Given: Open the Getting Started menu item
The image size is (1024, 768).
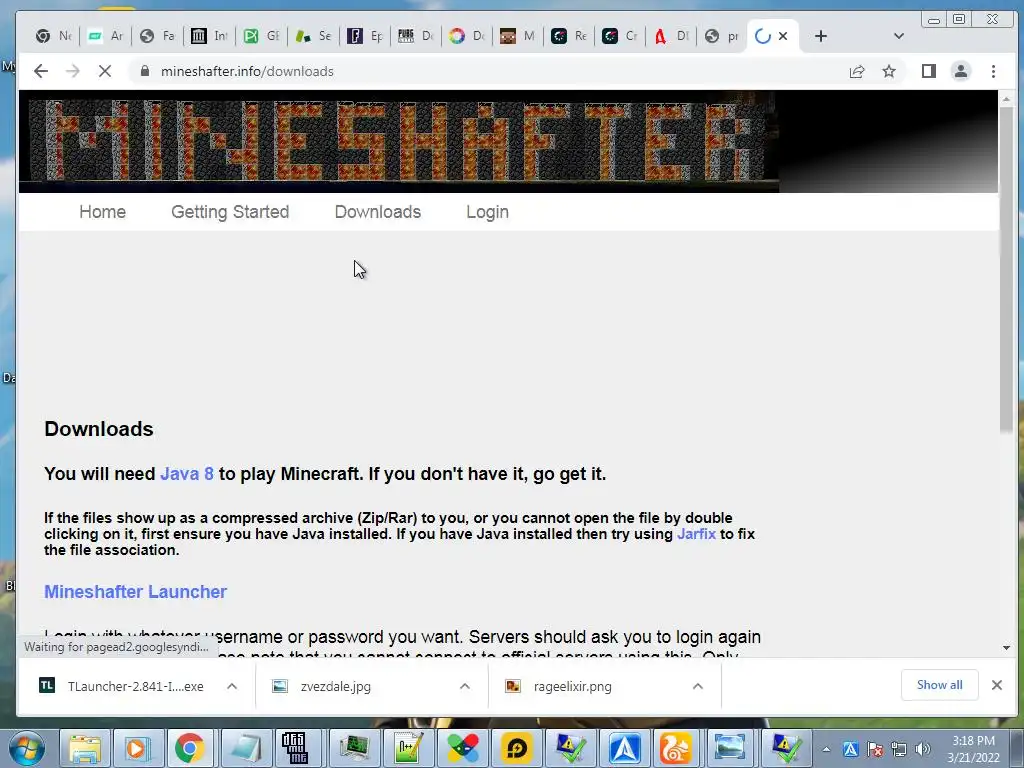Looking at the screenshot, I should pos(230,212).
